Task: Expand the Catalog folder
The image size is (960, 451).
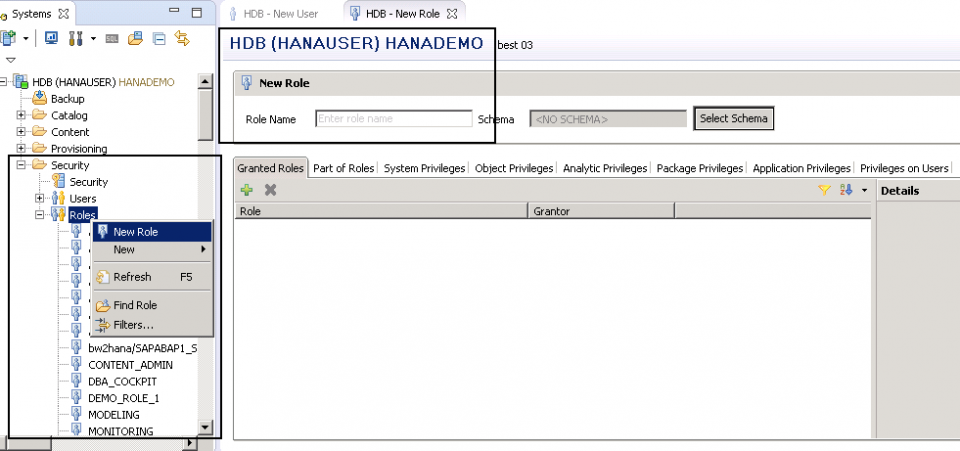Action: (x=21, y=115)
